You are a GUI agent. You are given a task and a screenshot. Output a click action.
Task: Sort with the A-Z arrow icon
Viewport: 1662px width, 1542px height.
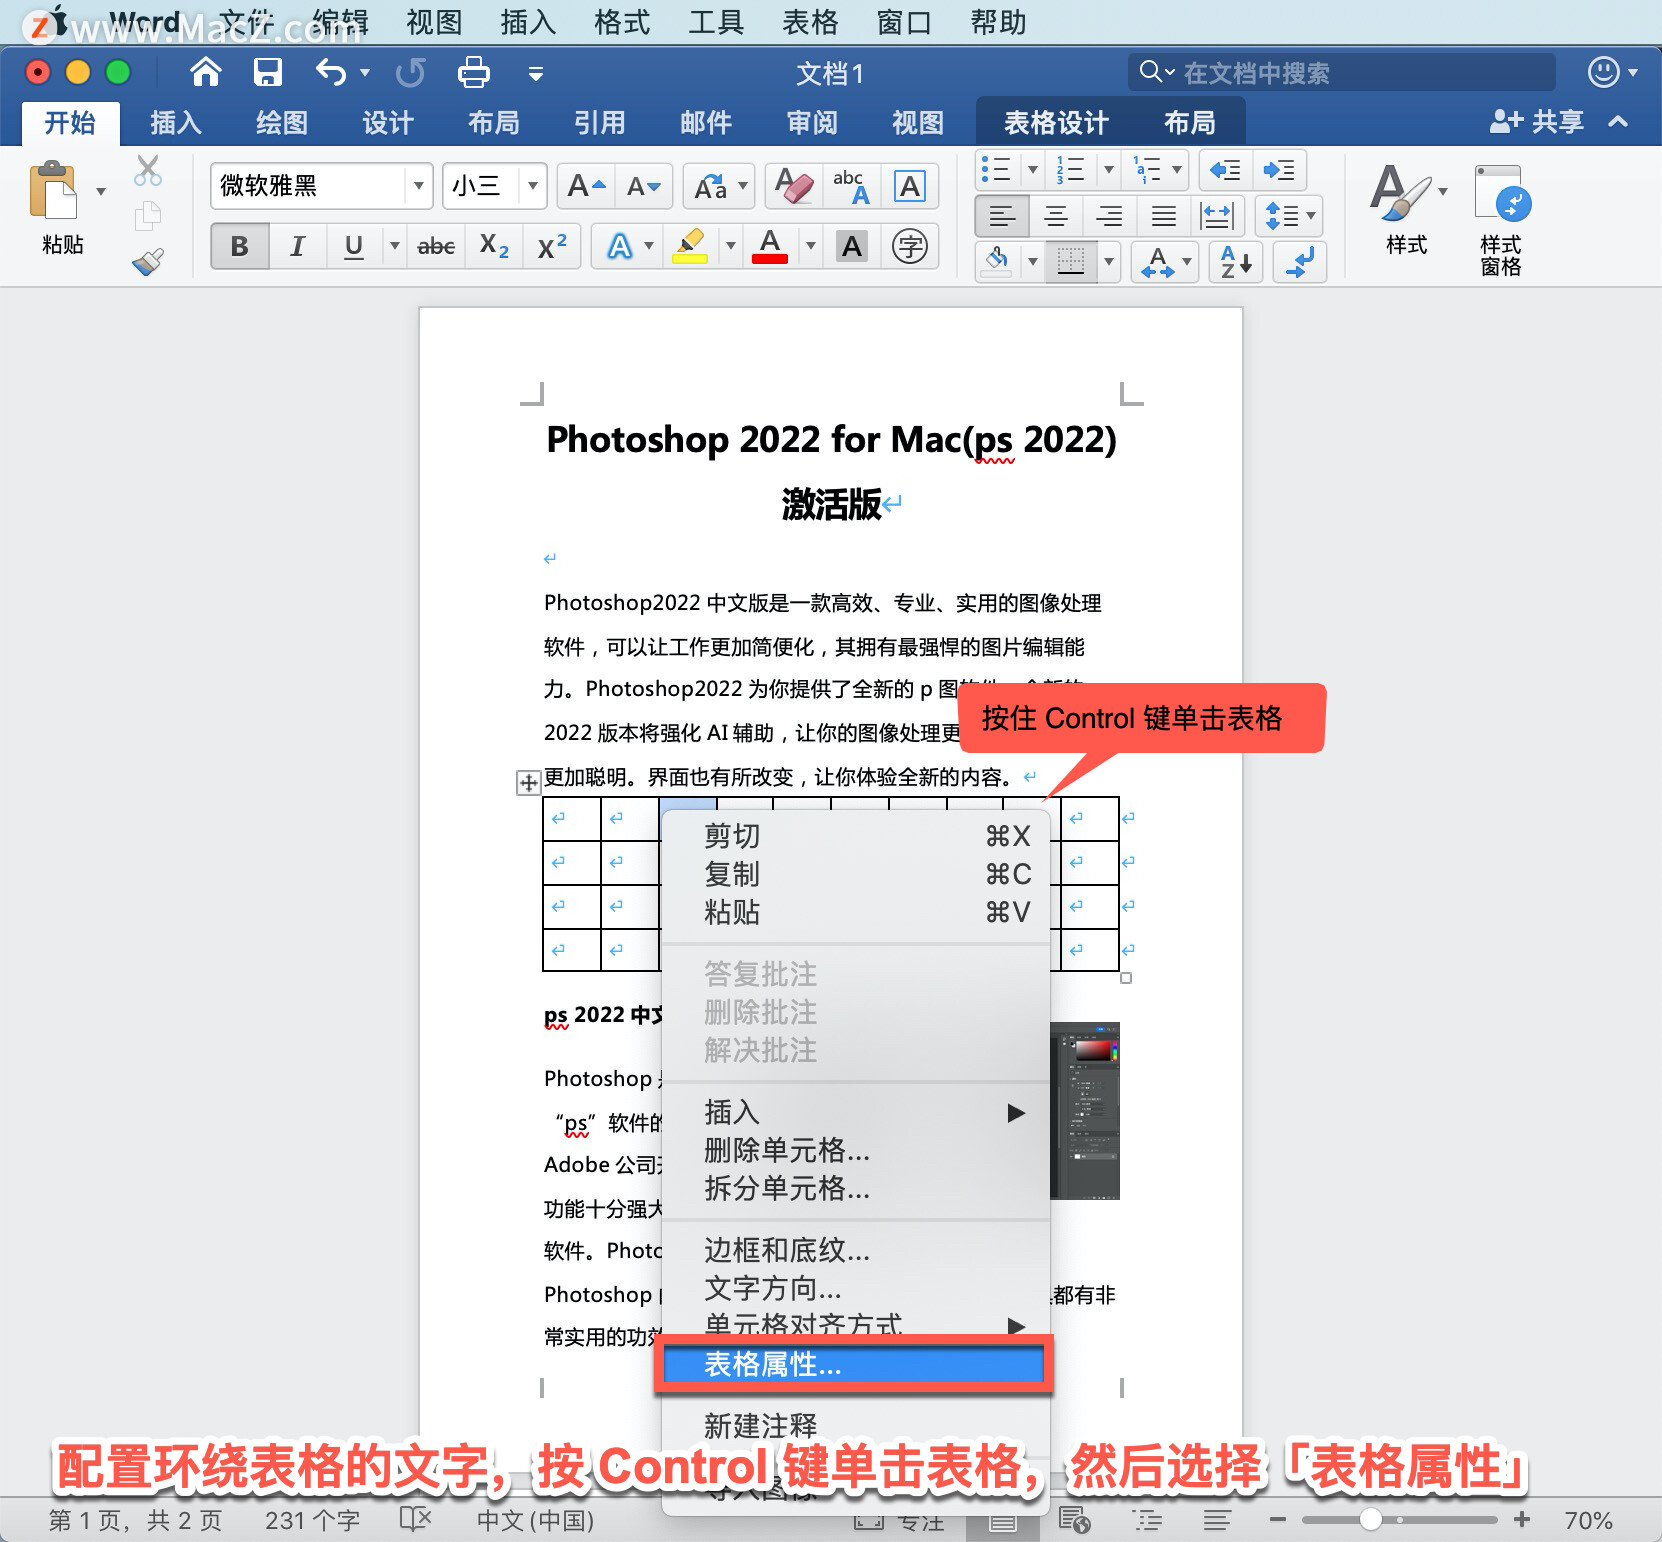click(x=1236, y=262)
